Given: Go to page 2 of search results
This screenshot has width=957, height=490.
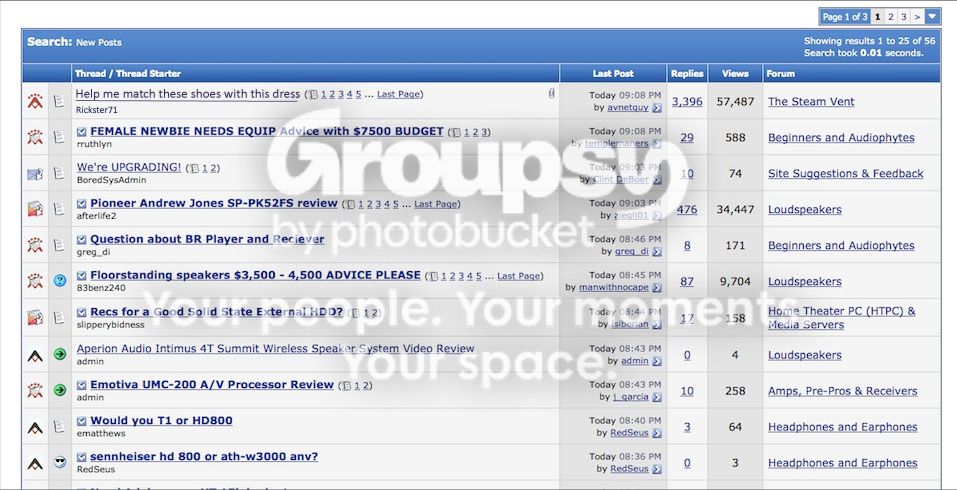Looking at the screenshot, I should tap(890, 17).
